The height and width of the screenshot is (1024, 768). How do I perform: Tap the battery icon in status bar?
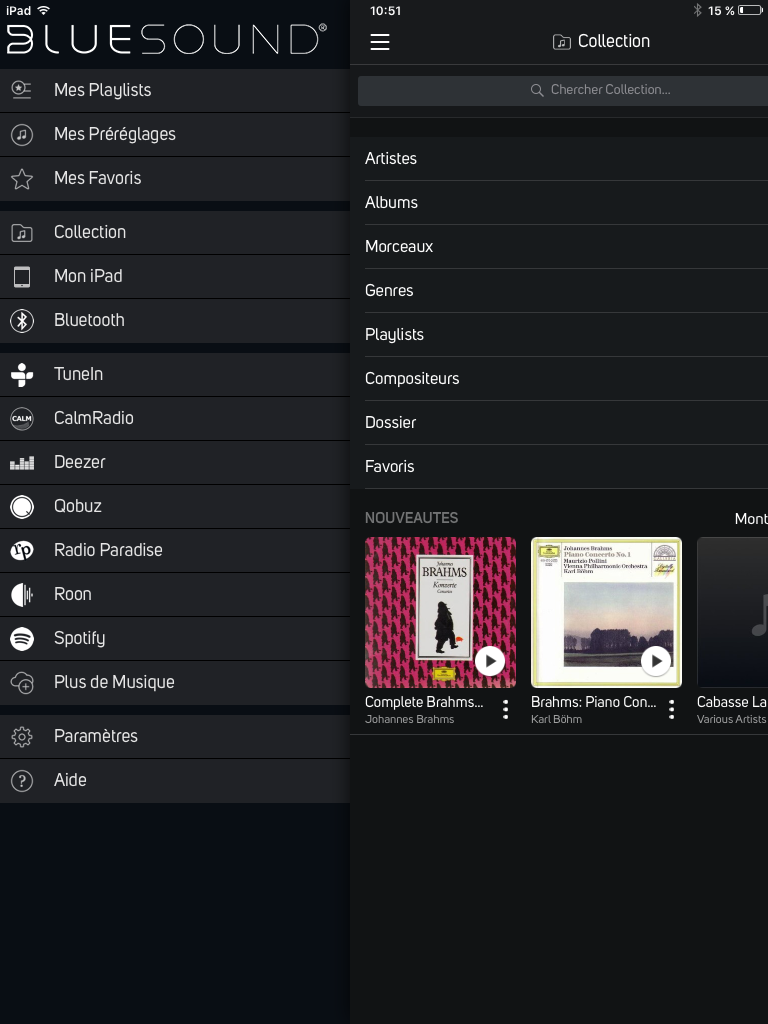750,10
